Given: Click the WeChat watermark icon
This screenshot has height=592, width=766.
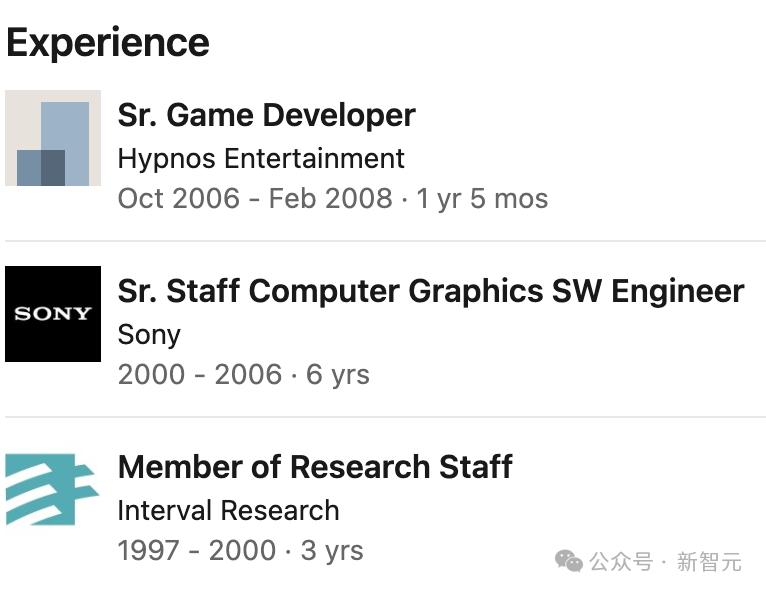Looking at the screenshot, I should click(569, 561).
